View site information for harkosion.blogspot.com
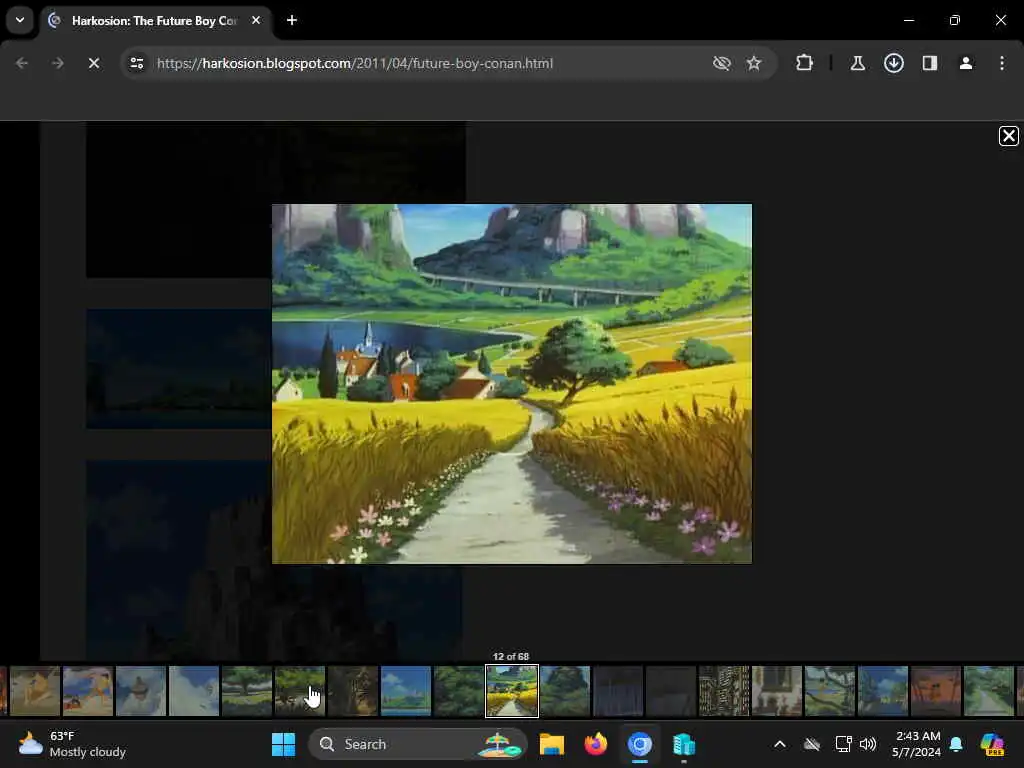The image size is (1024, 768). click(137, 63)
